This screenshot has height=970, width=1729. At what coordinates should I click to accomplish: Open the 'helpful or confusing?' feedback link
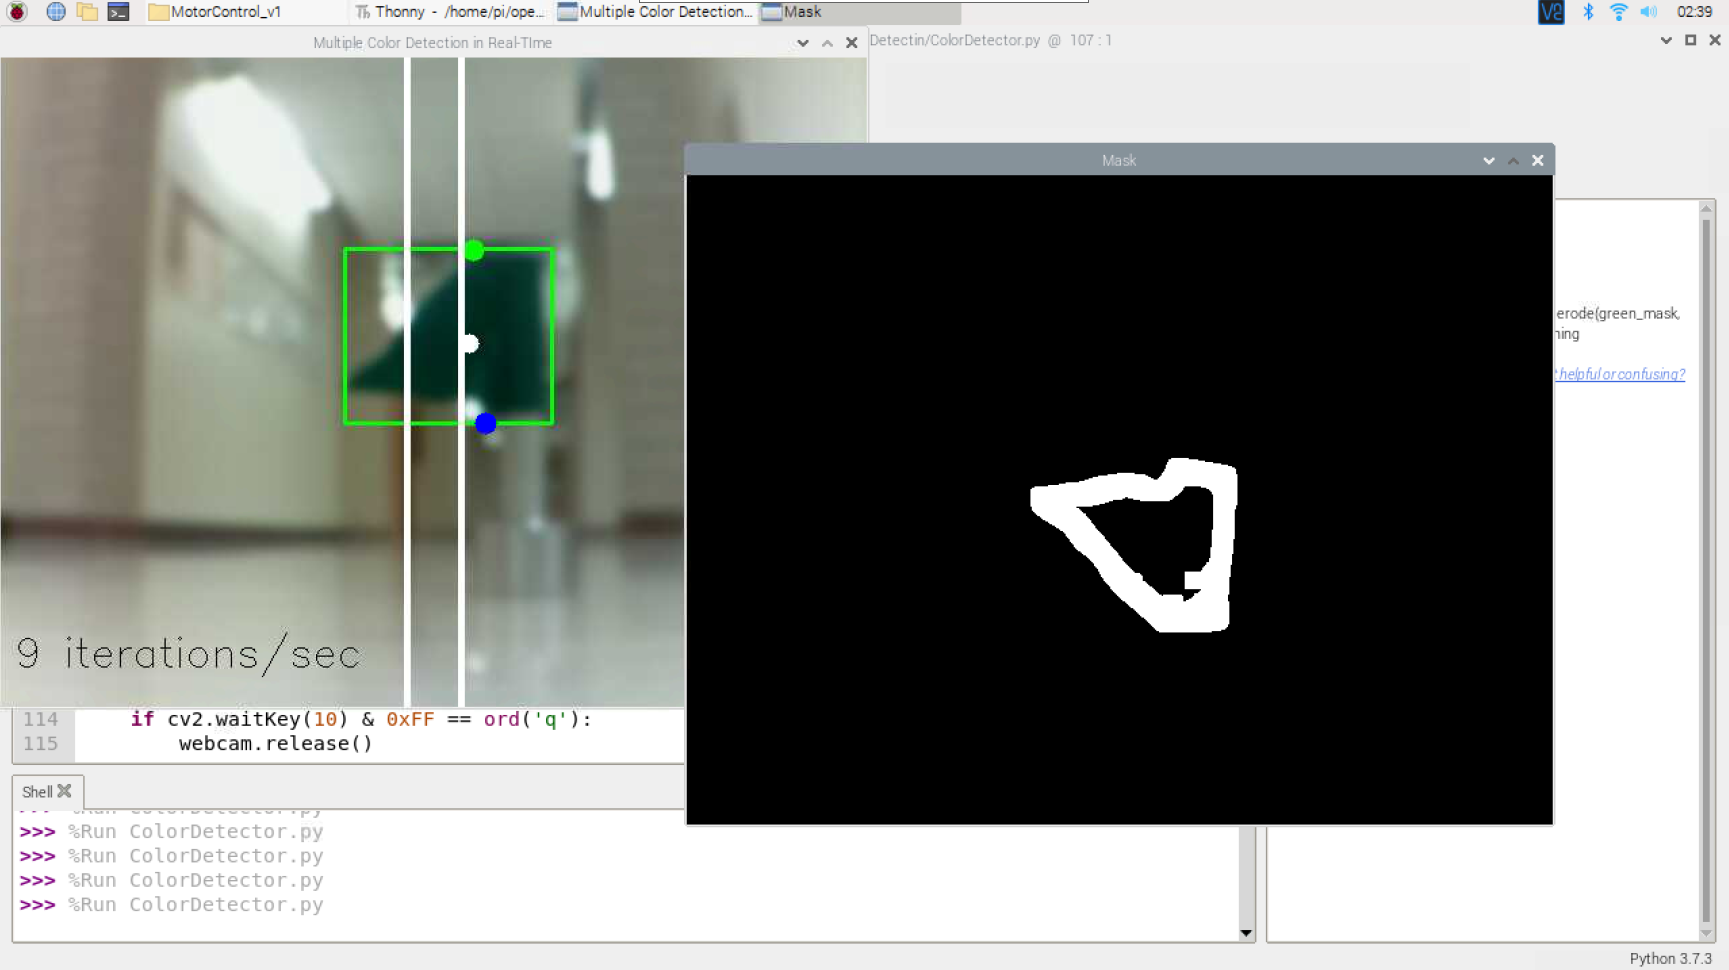point(1620,374)
